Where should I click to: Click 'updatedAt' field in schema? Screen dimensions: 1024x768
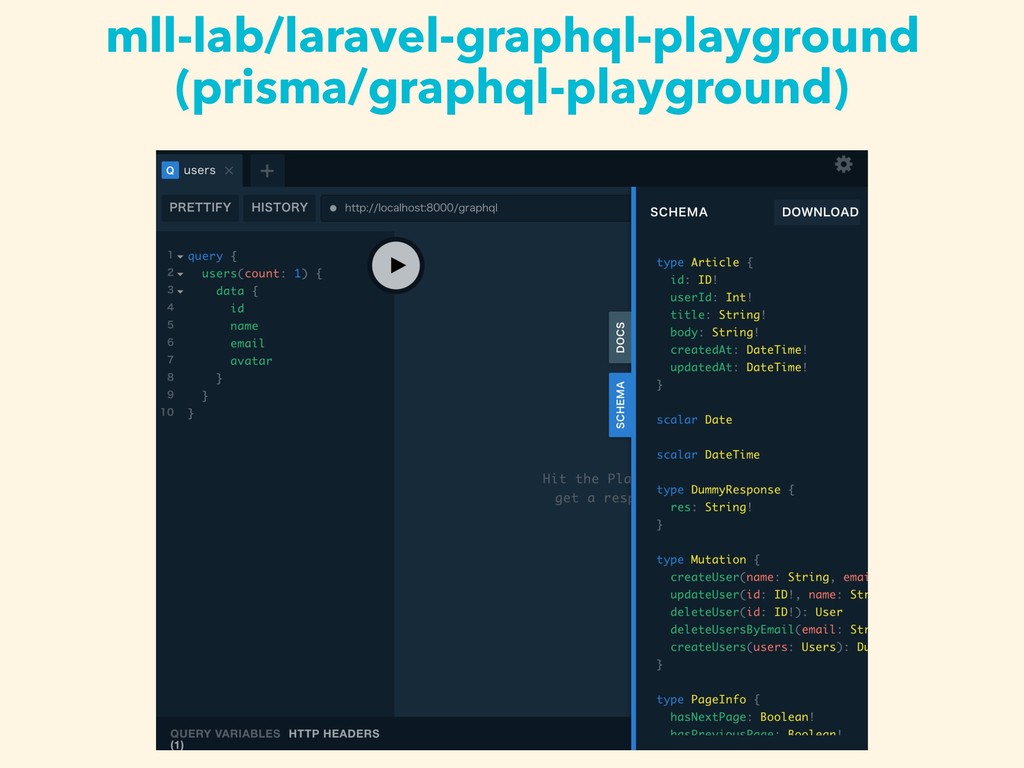point(701,368)
